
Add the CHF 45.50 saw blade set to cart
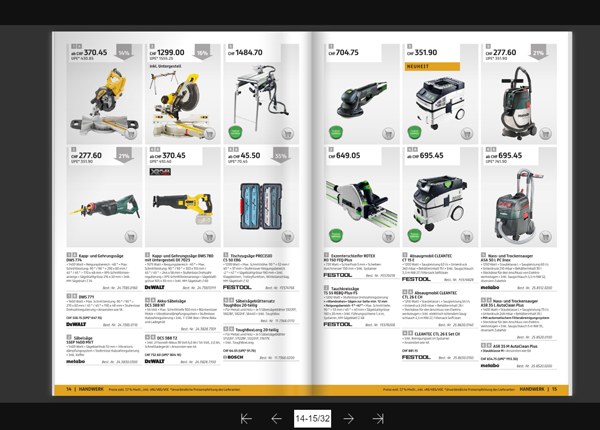click(x=287, y=237)
